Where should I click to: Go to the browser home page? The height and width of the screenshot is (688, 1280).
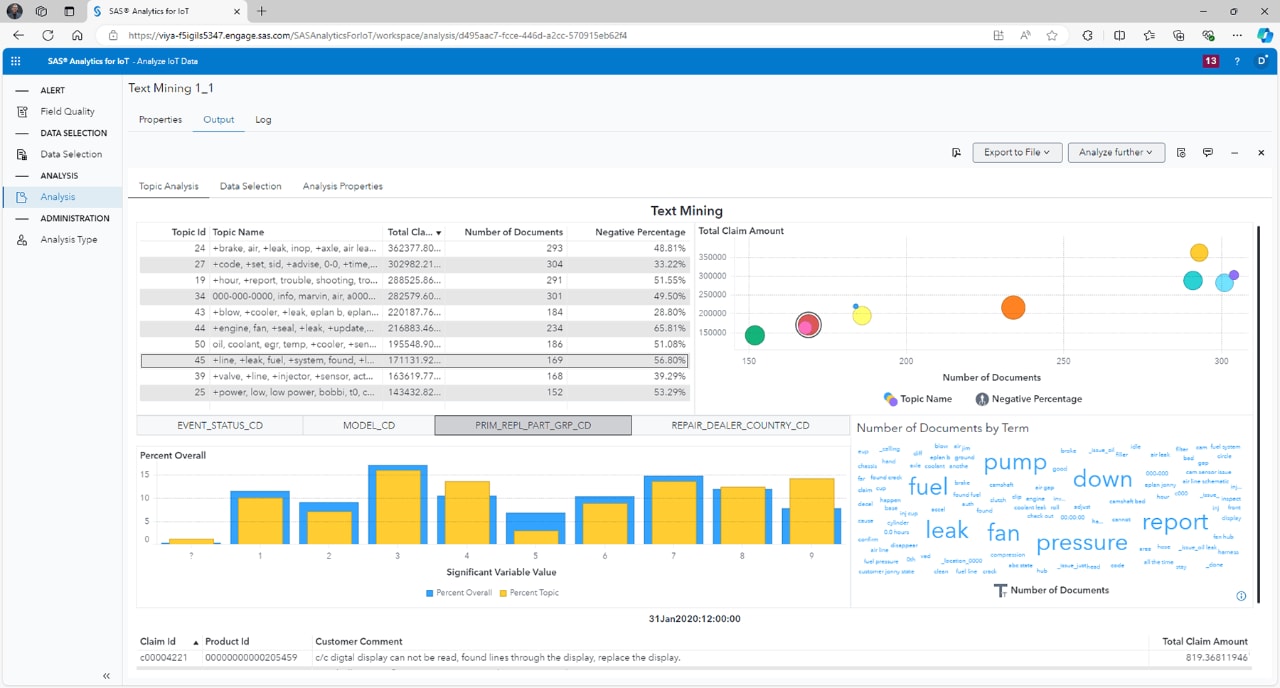78,35
